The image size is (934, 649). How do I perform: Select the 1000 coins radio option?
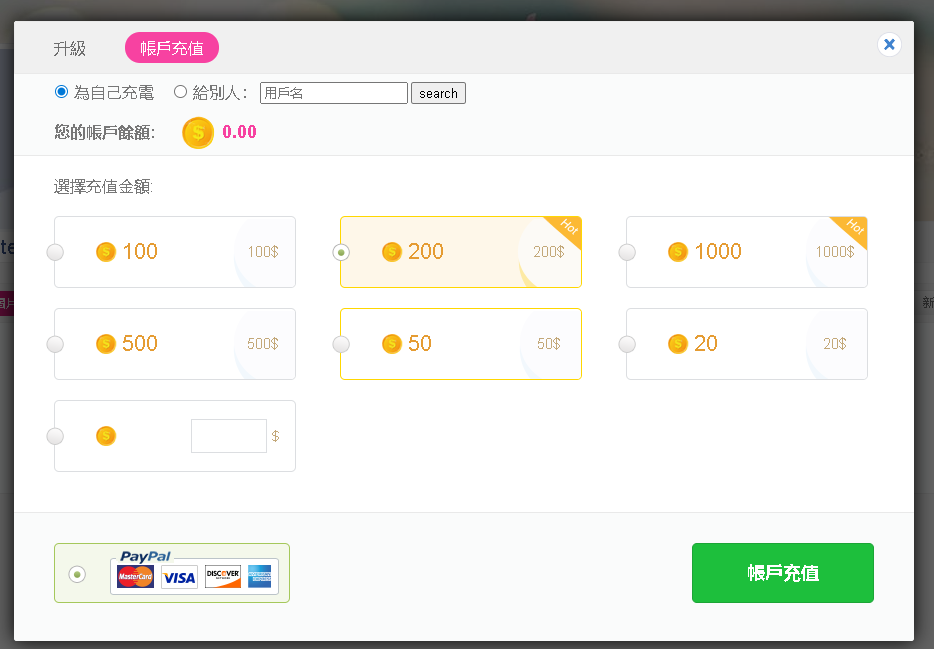pos(627,252)
